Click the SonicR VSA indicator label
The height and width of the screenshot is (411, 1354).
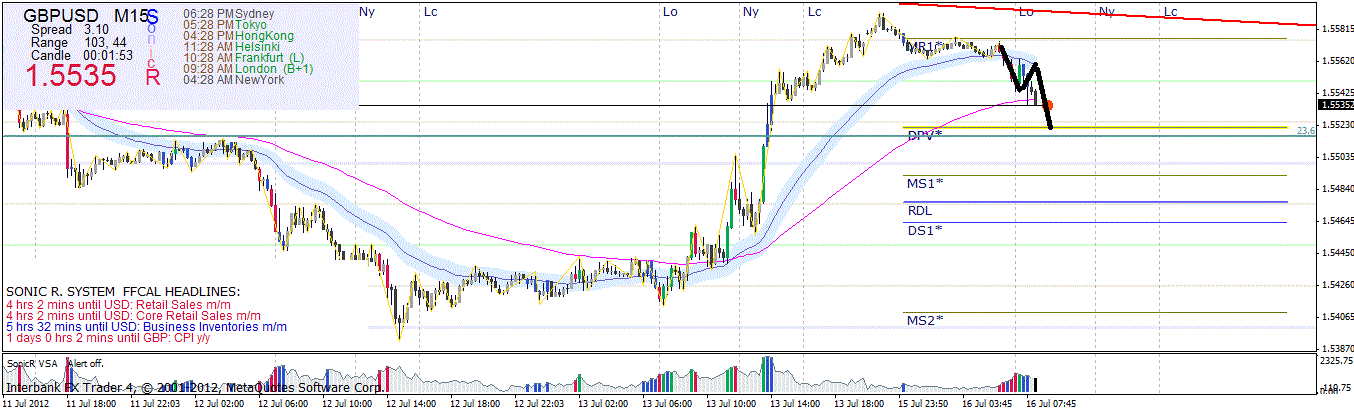point(31,364)
